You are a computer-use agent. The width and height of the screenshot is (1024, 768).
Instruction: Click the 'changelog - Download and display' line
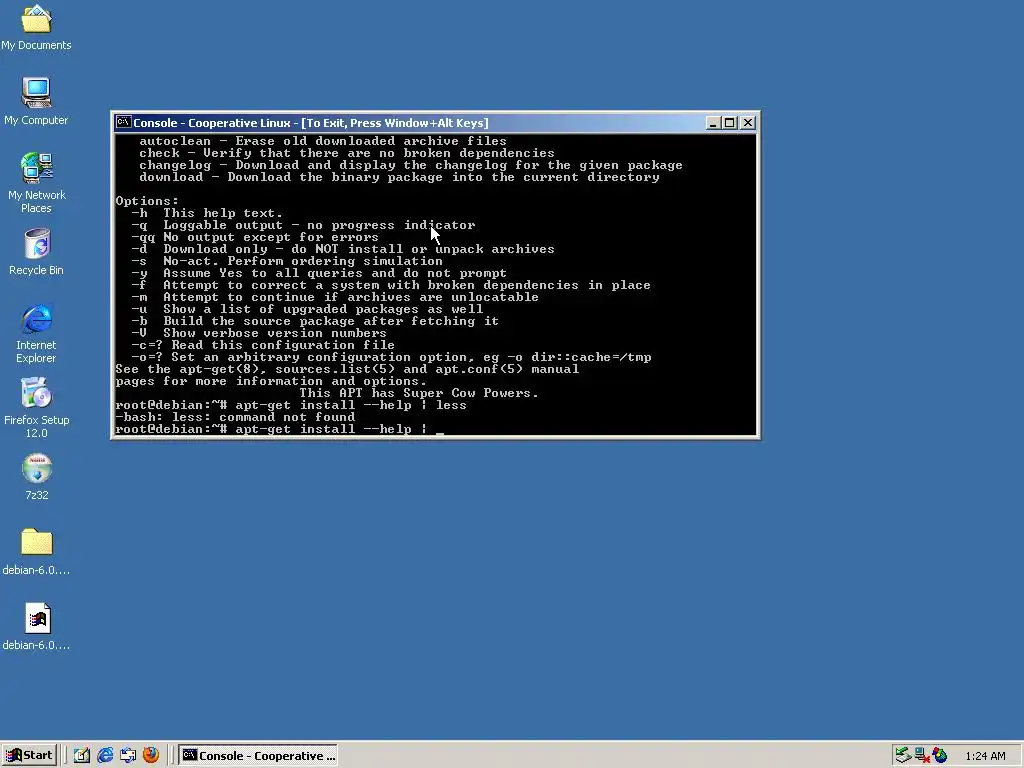(x=411, y=165)
